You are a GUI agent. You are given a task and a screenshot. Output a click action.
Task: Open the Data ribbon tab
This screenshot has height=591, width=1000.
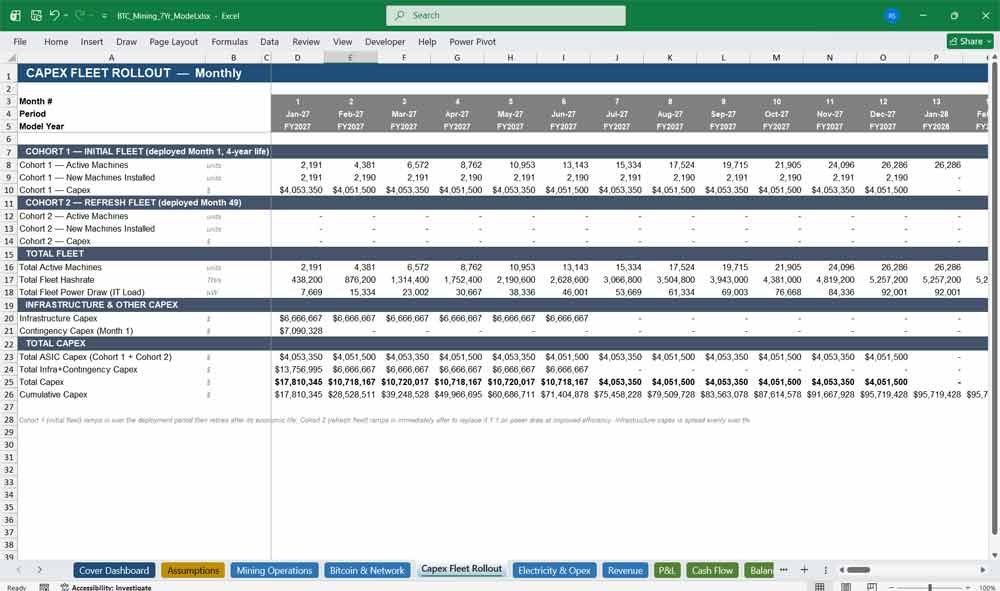pos(269,41)
